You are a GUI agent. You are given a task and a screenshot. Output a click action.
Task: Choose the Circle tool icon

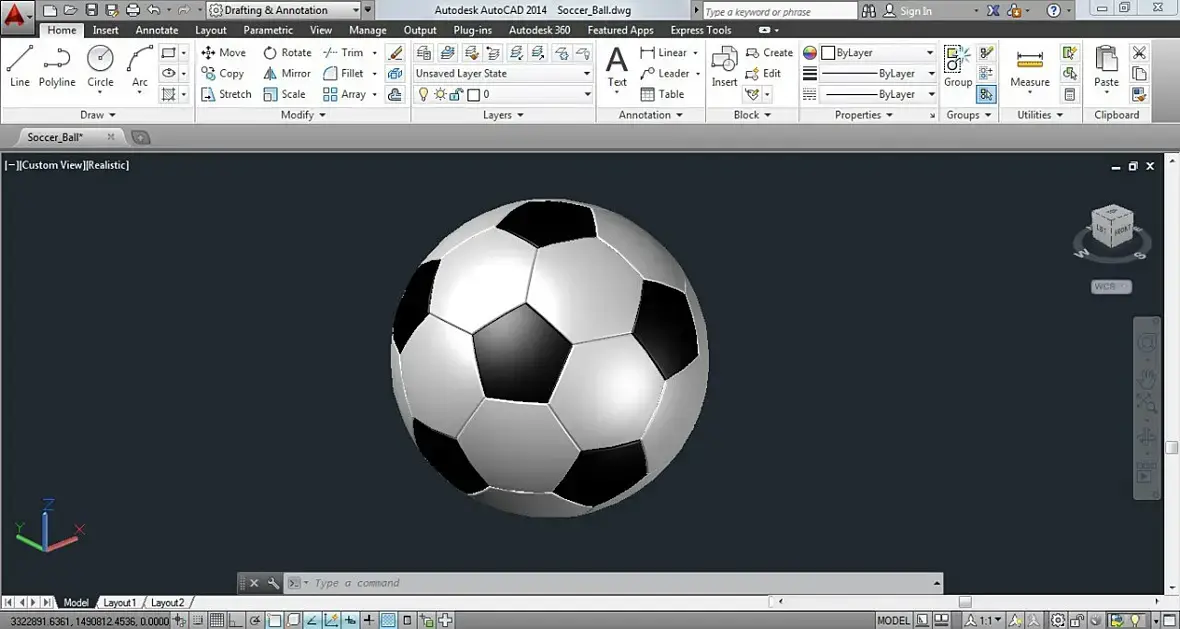pyautogui.click(x=100, y=59)
